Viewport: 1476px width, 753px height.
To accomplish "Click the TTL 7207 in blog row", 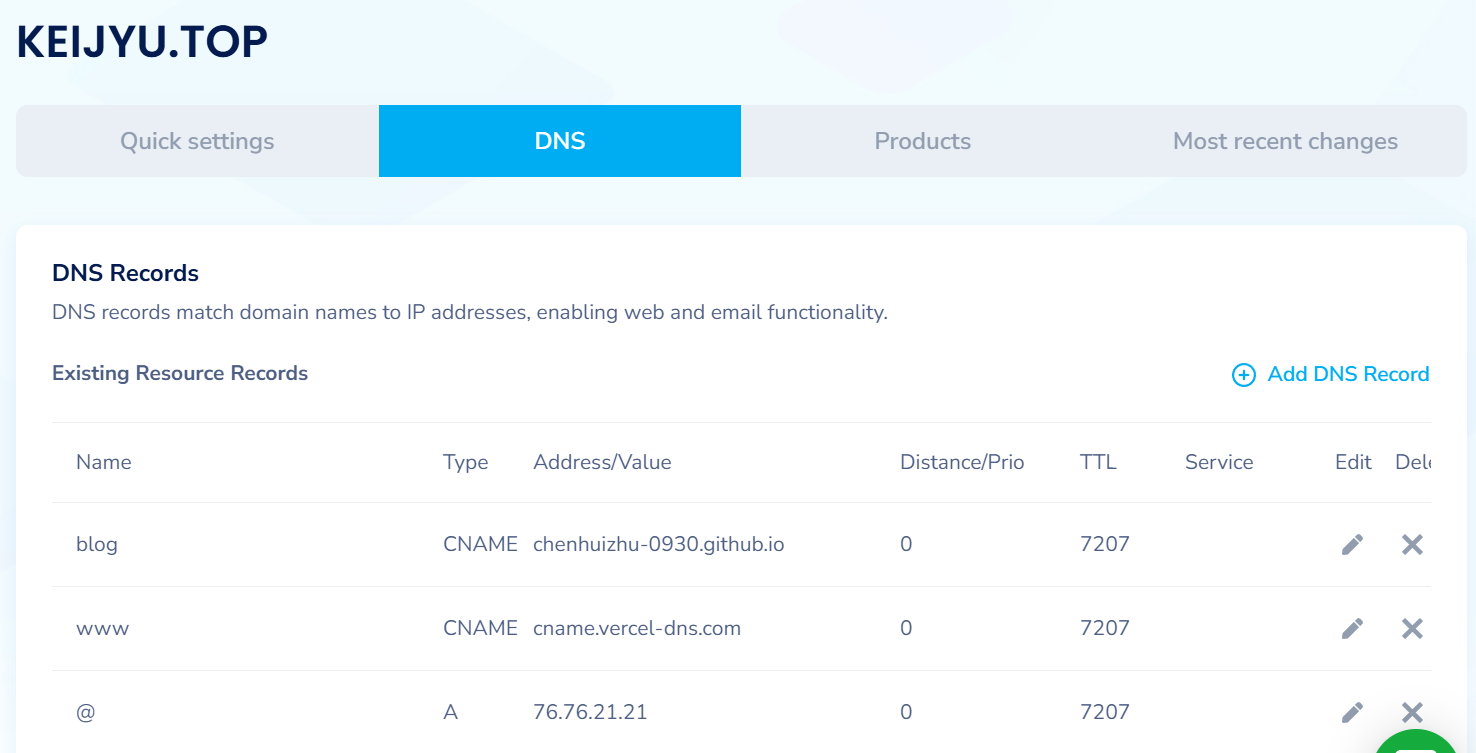I will [1105, 544].
